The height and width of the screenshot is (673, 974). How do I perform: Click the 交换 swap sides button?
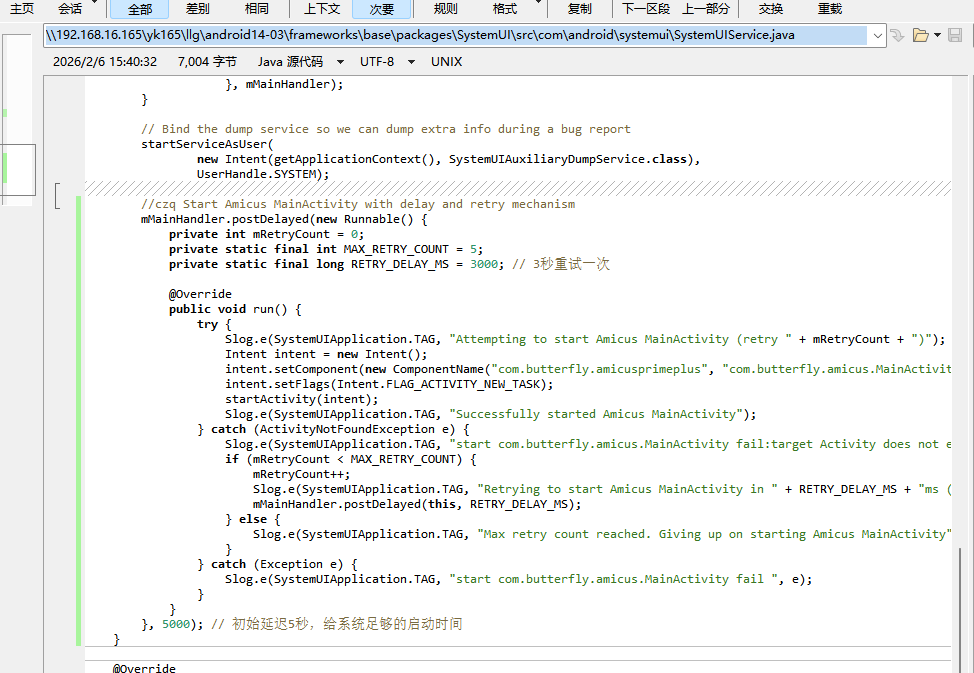point(770,9)
